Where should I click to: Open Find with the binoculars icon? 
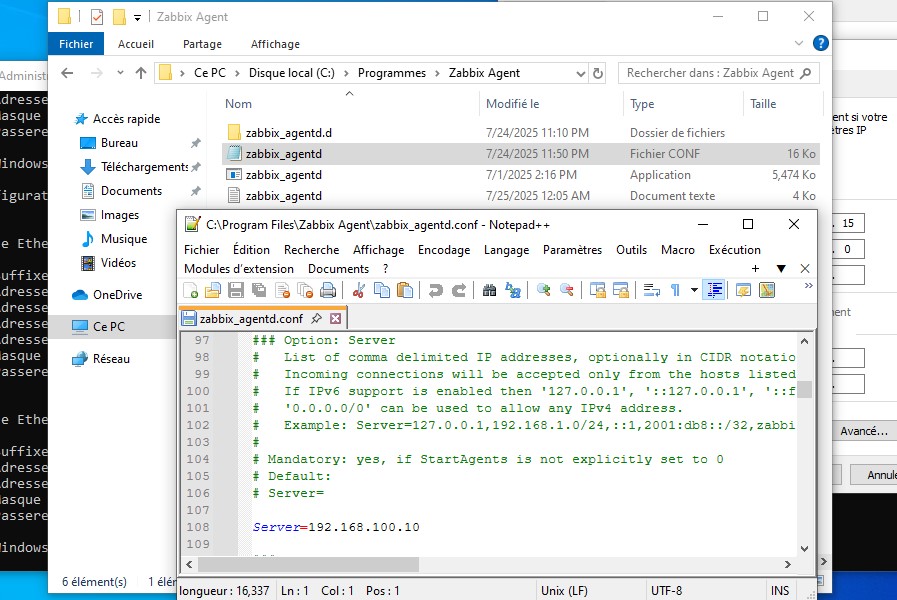489,290
